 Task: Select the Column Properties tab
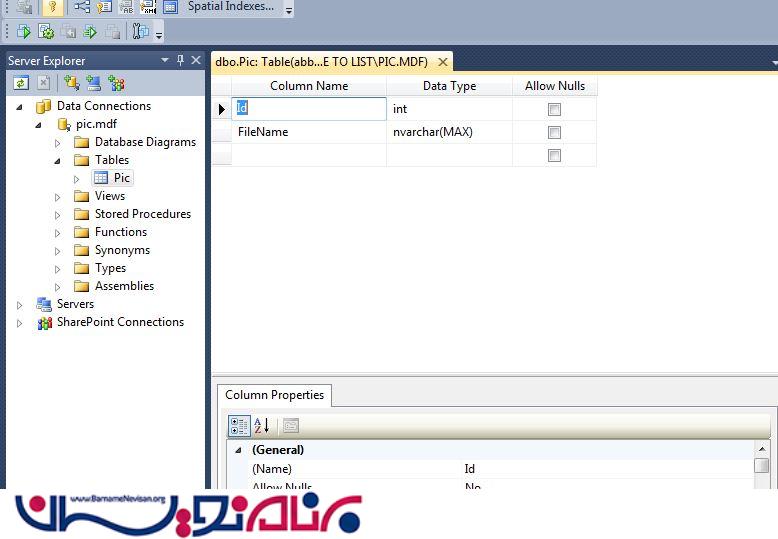[274, 395]
